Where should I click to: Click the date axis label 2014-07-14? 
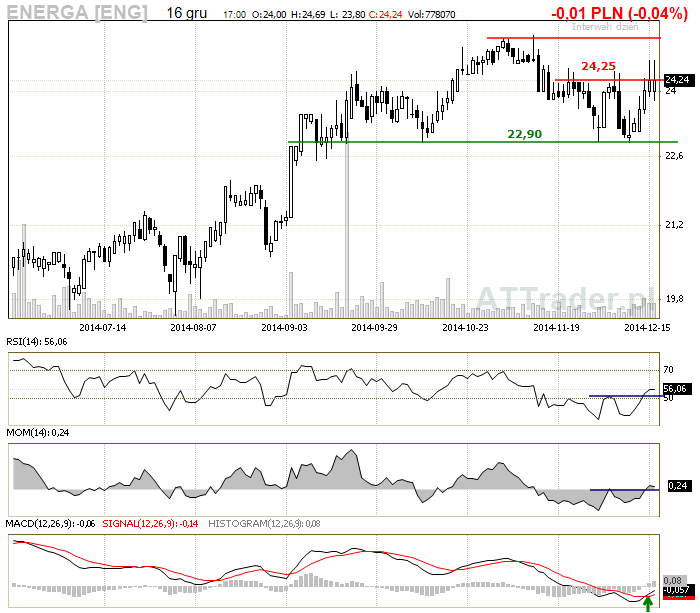tap(103, 328)
